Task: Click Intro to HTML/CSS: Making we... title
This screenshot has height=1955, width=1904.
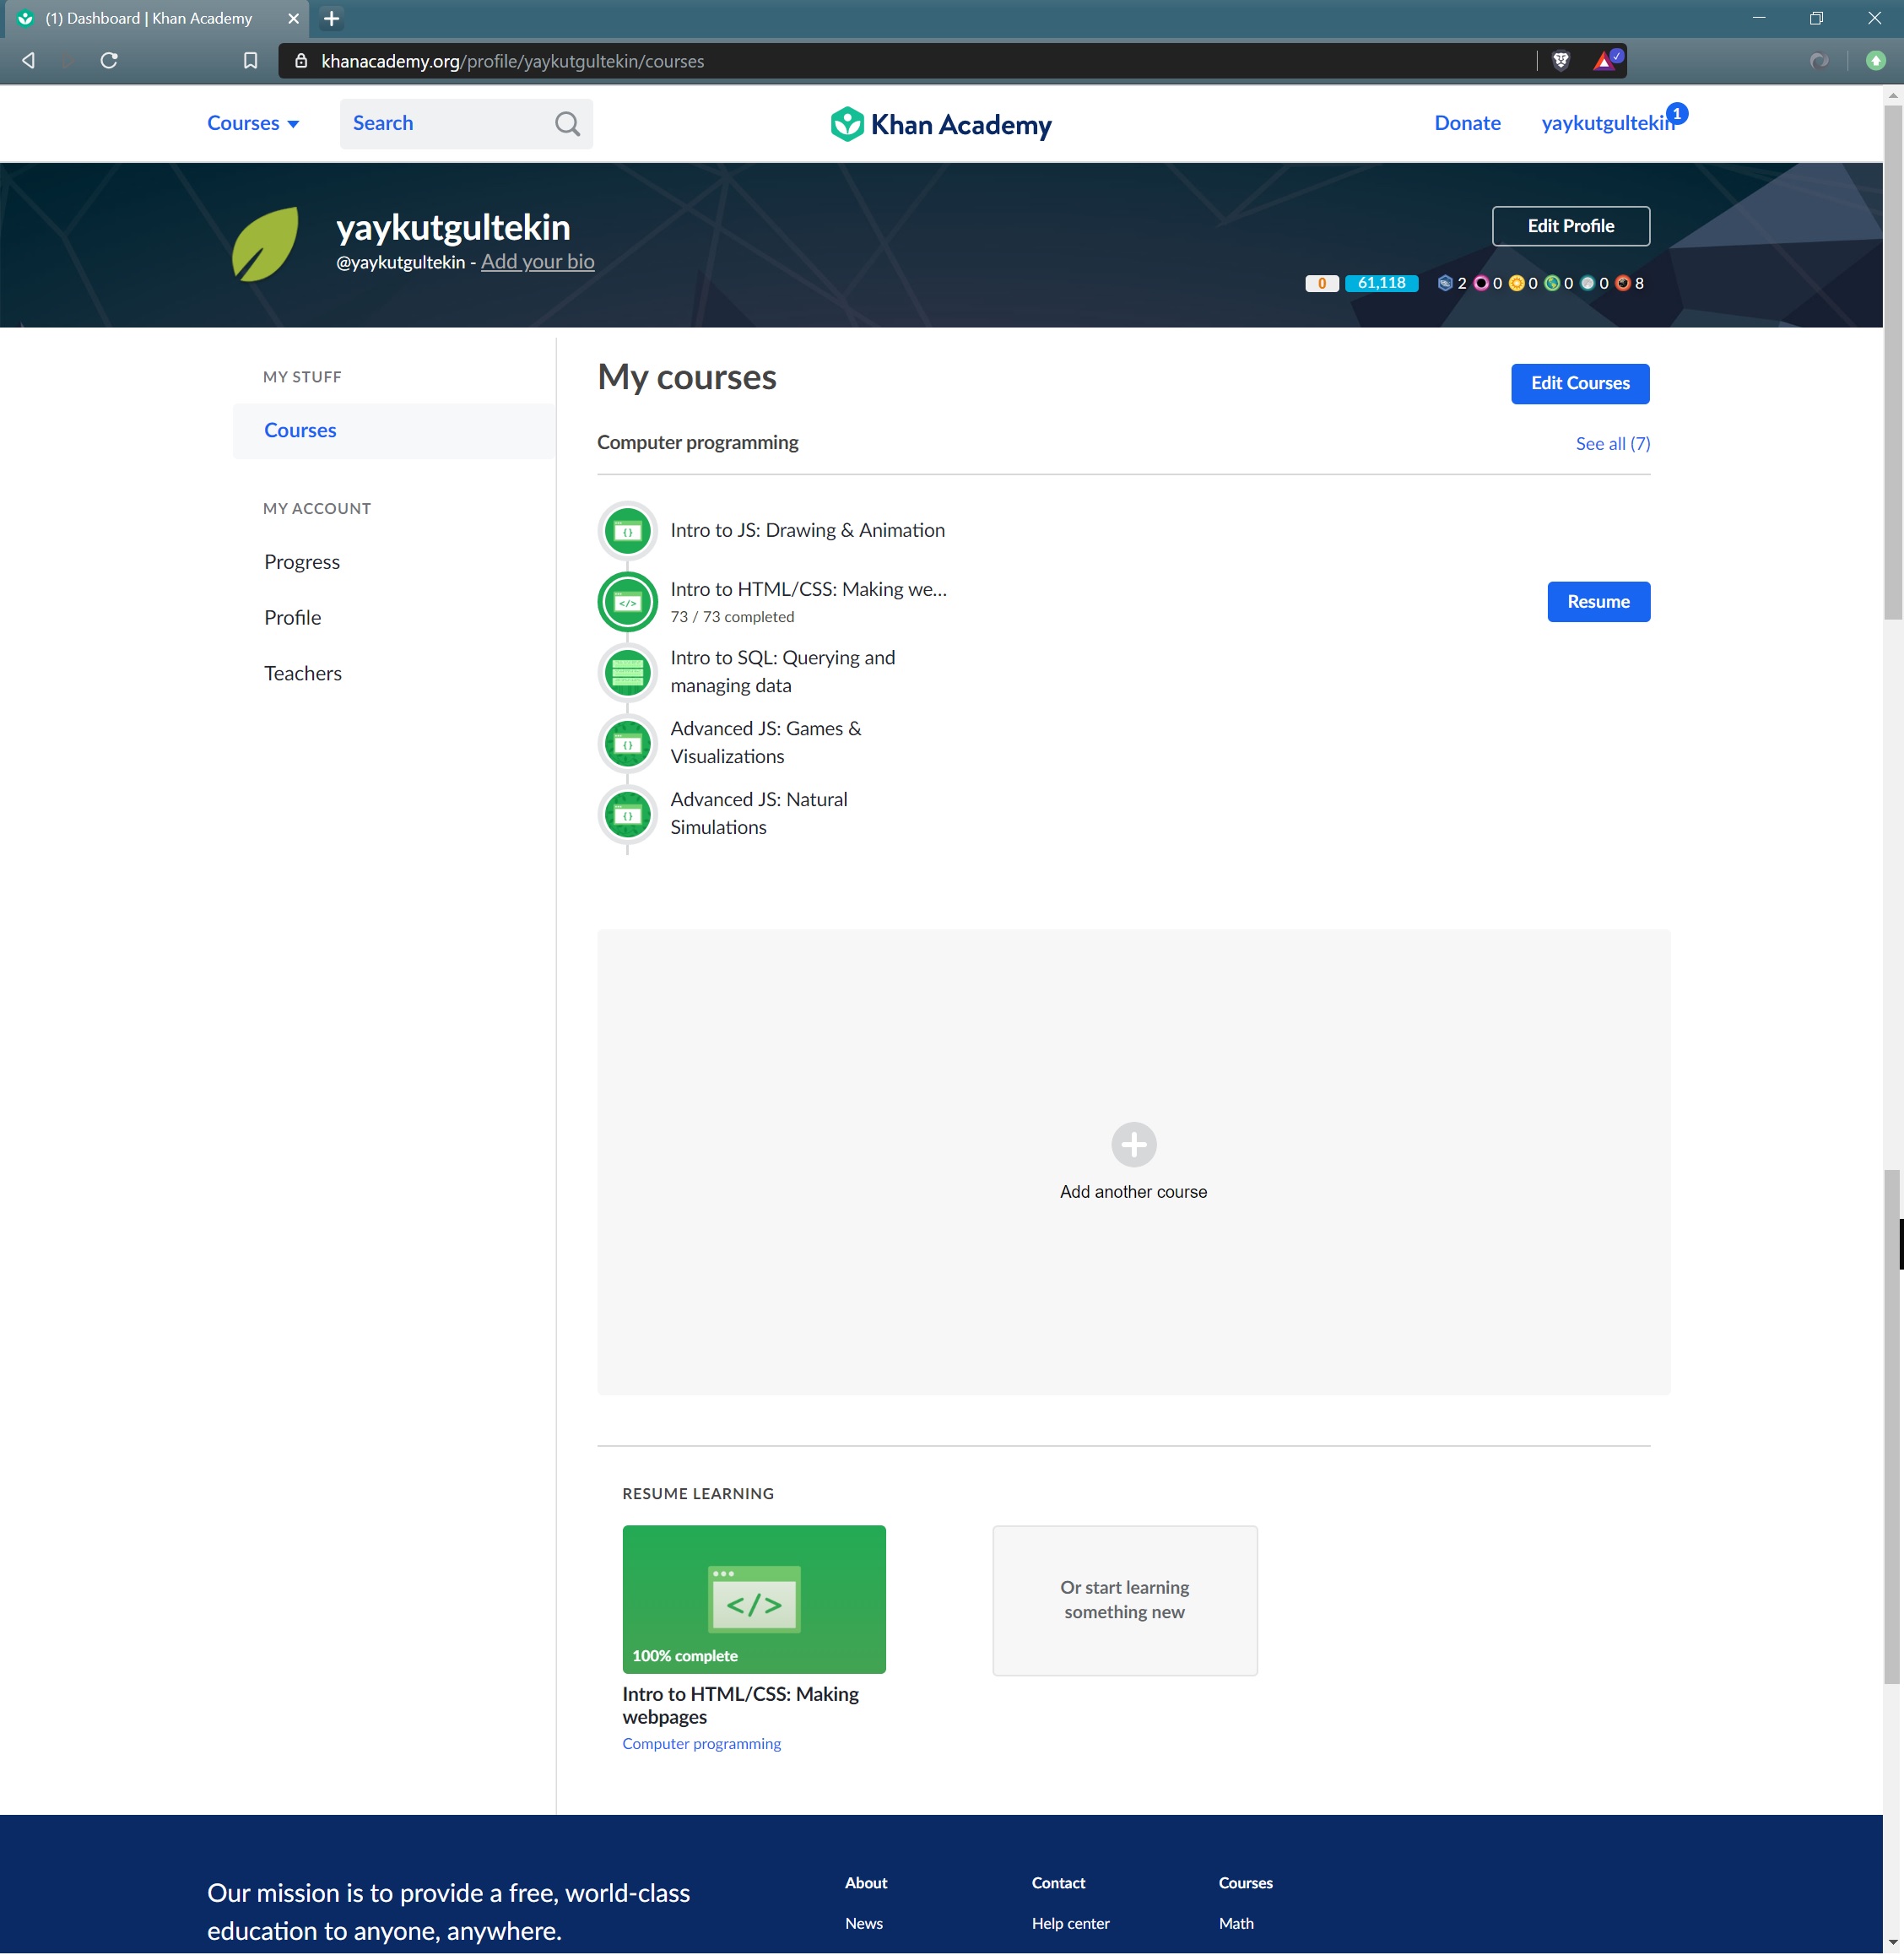Action: point(808,590)
